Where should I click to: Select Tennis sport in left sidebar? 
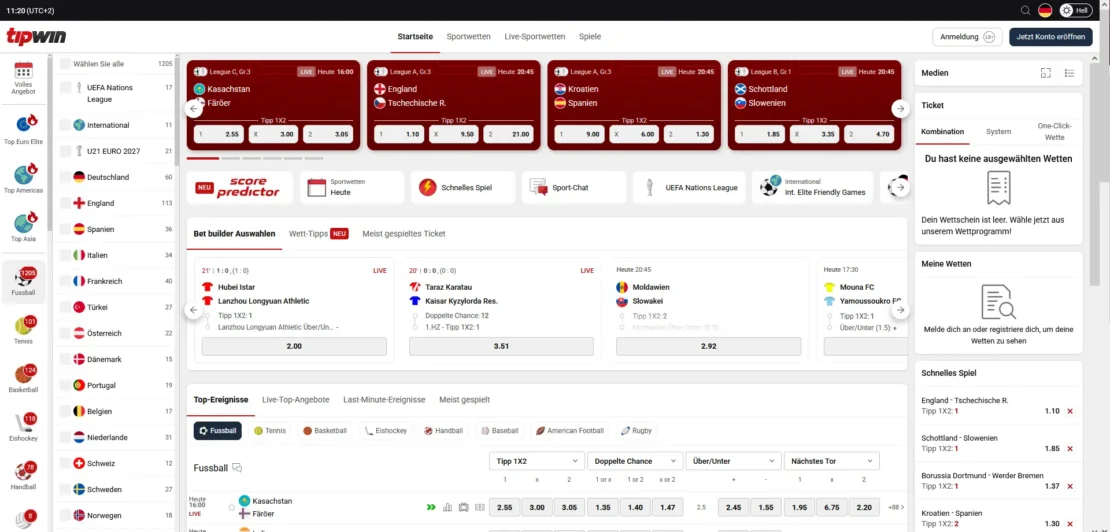[x=24, y=330]
